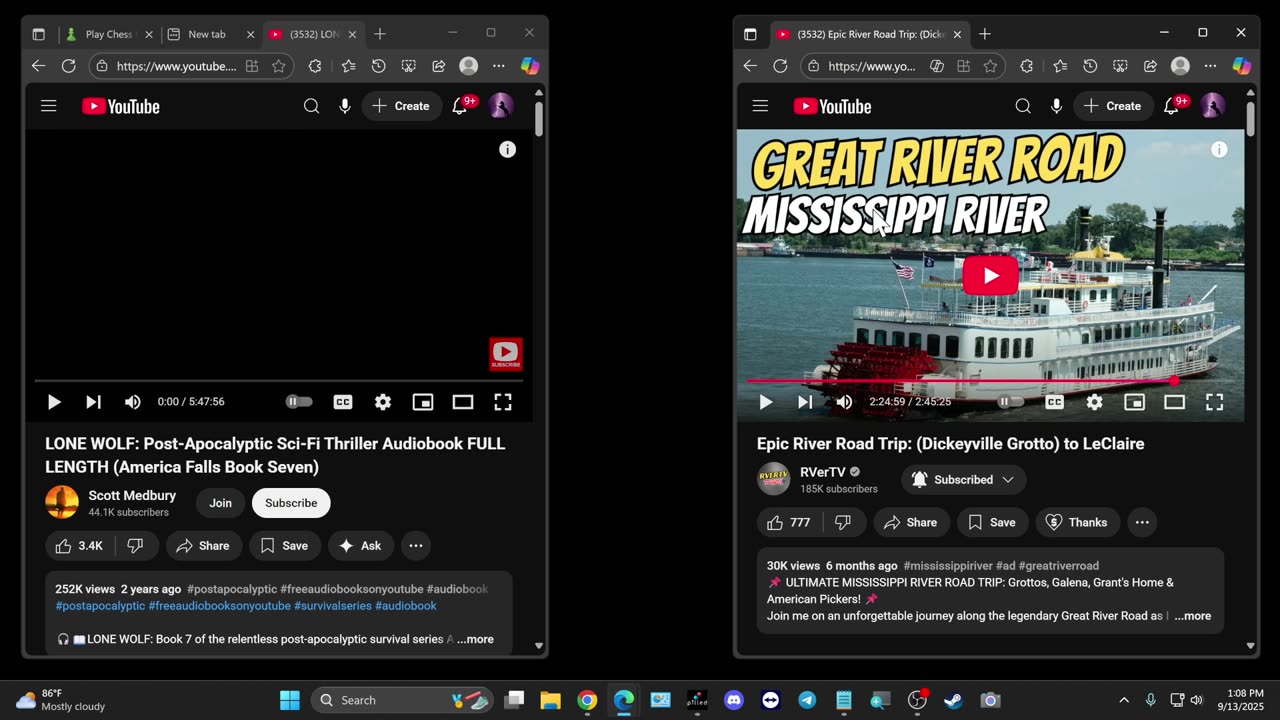This screenshot has height=720, width=1280.
Task: Click address bar in left Edge window
Action: (176, 66)
